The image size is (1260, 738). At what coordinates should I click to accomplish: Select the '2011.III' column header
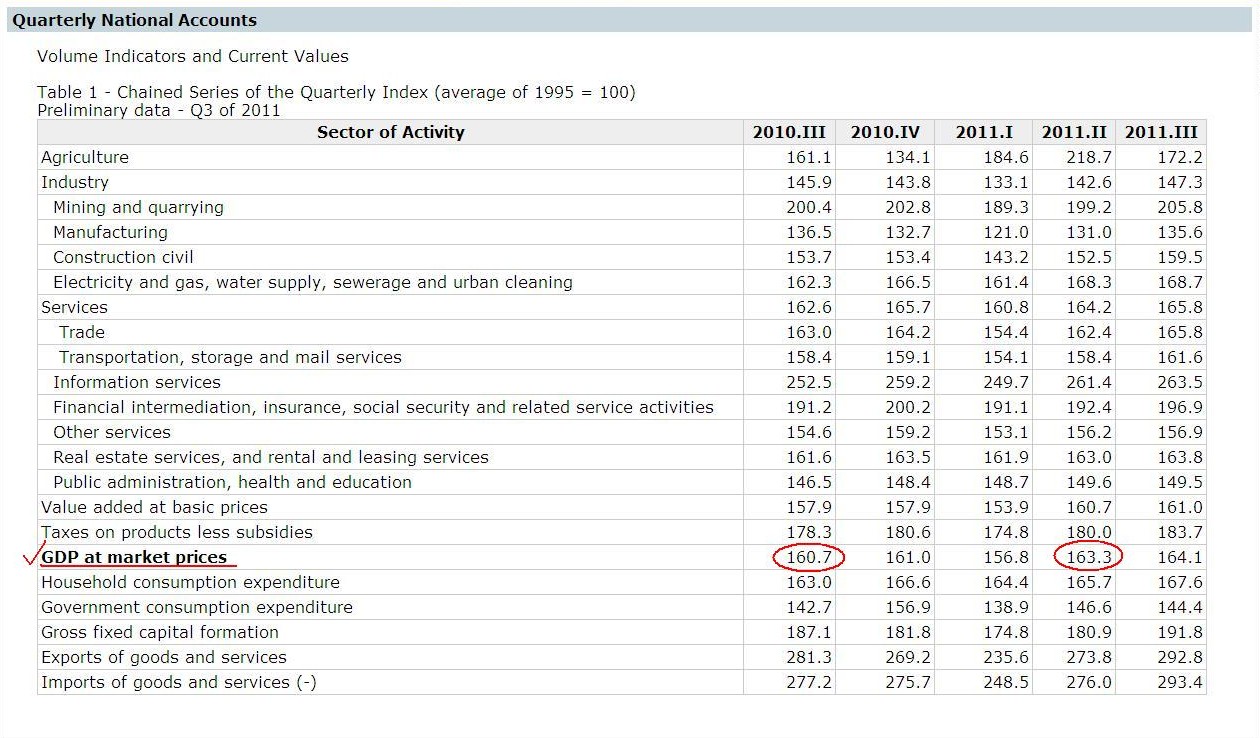coord(1161,132)
